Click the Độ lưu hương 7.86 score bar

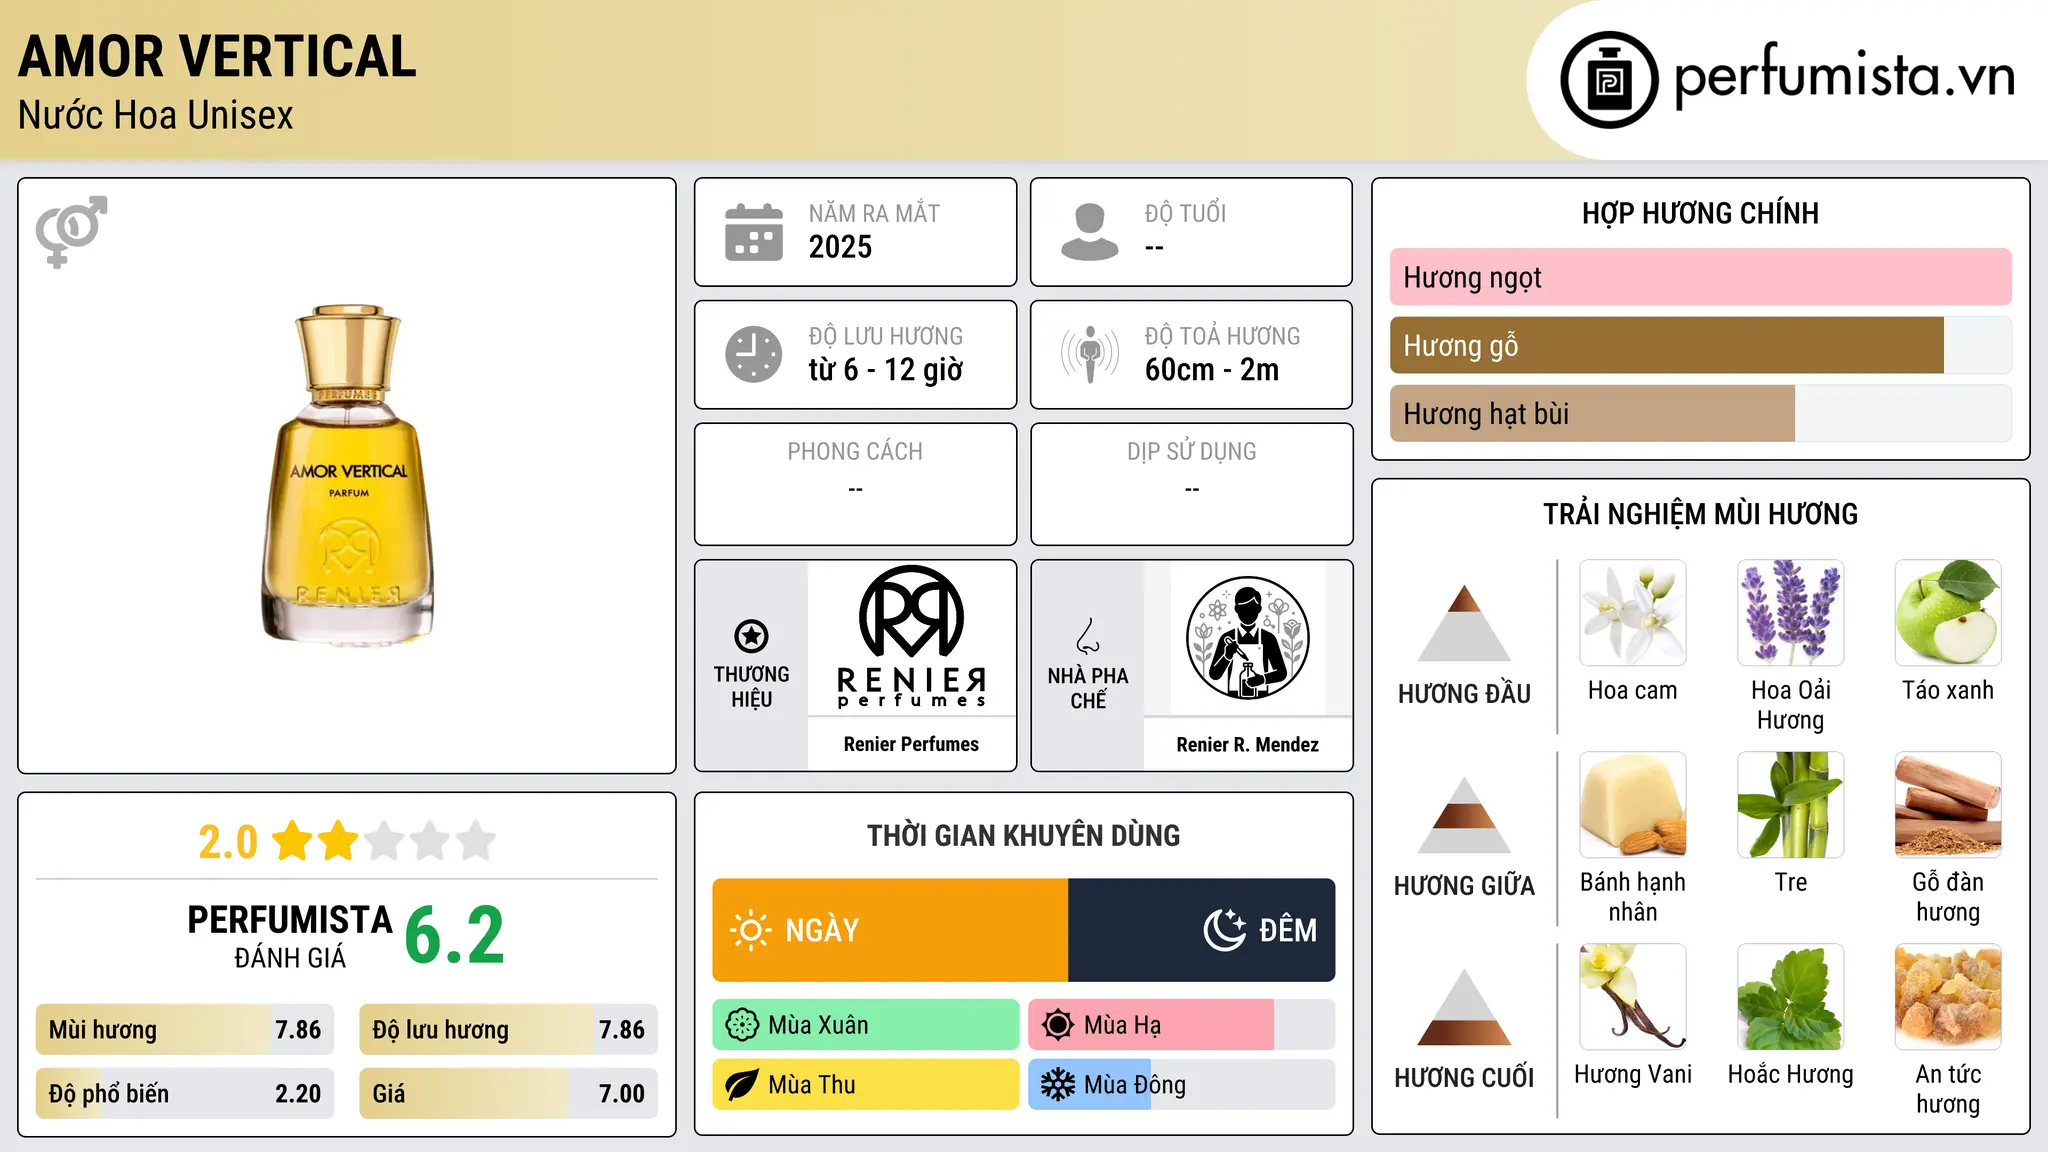[509, 1029]
